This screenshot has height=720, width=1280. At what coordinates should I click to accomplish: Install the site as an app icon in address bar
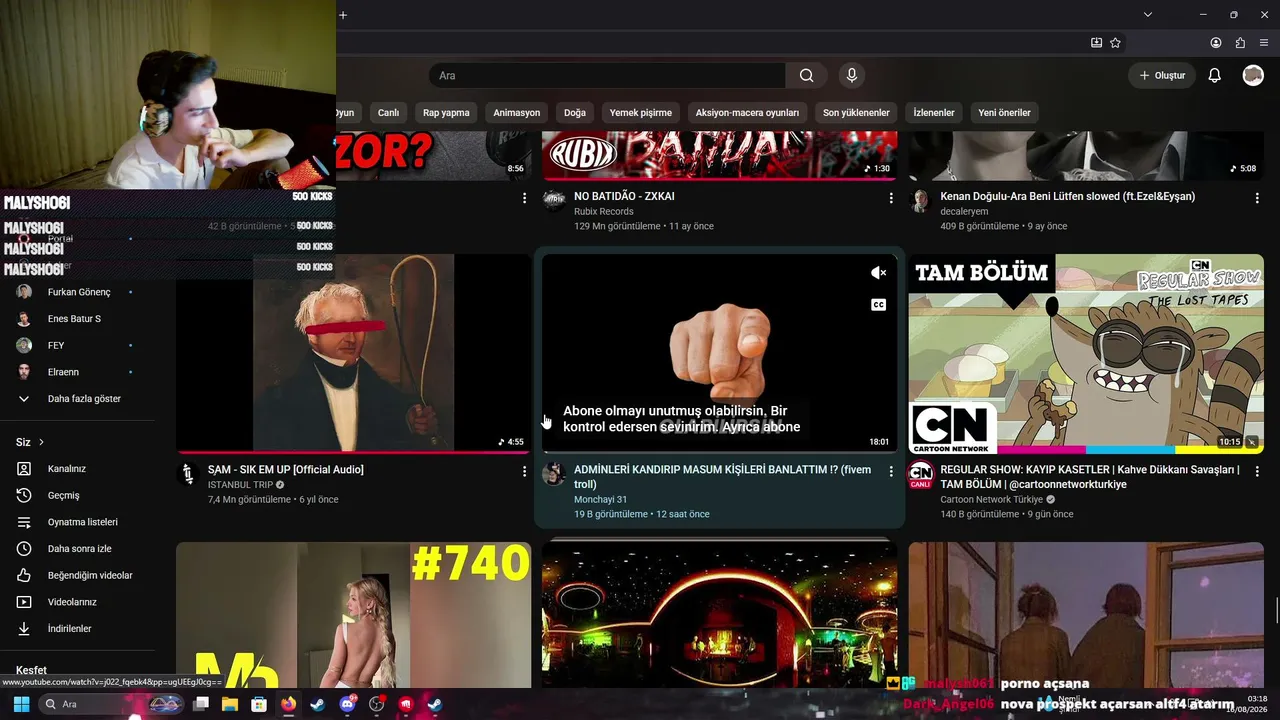pyautogui.click(x=1096, y=43)
